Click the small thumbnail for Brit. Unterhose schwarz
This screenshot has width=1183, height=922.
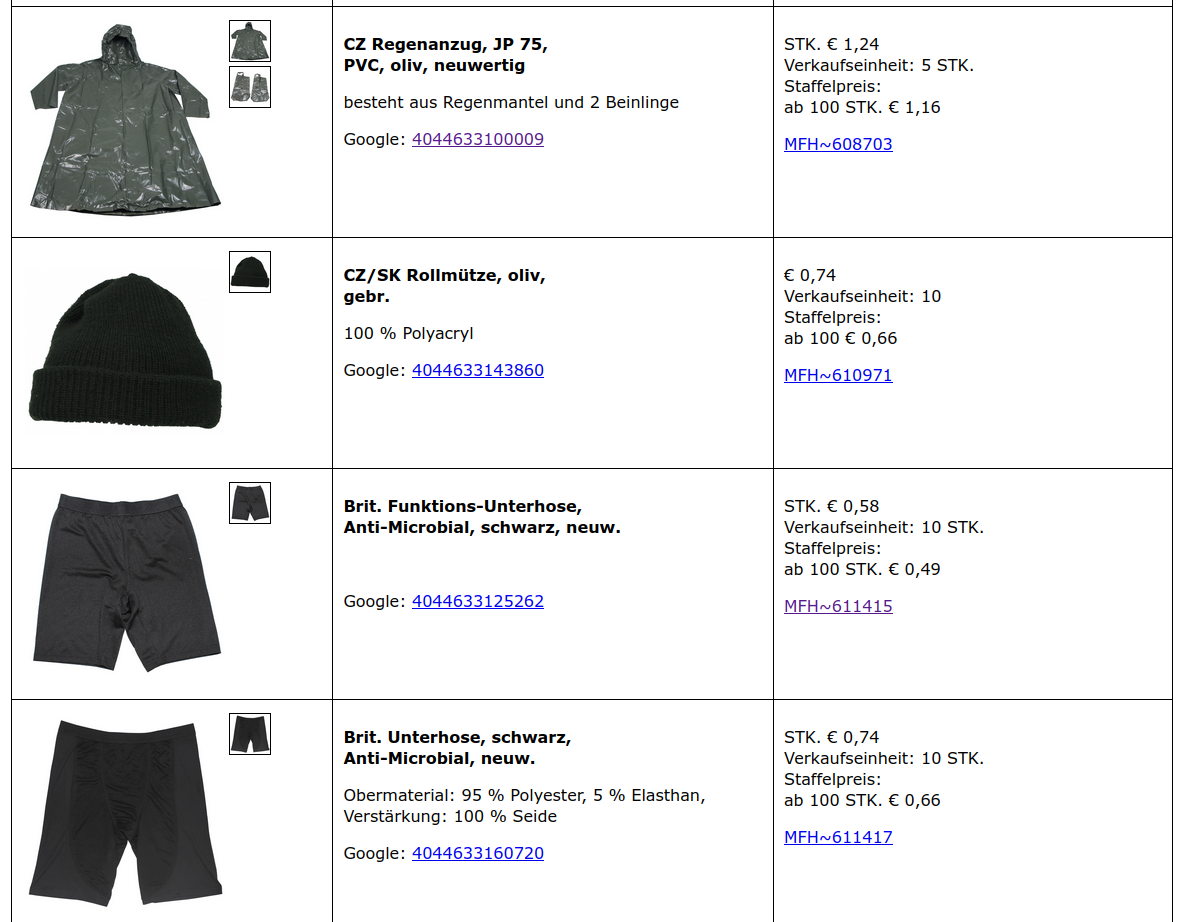pyautogui.click(x=249, y=734)
